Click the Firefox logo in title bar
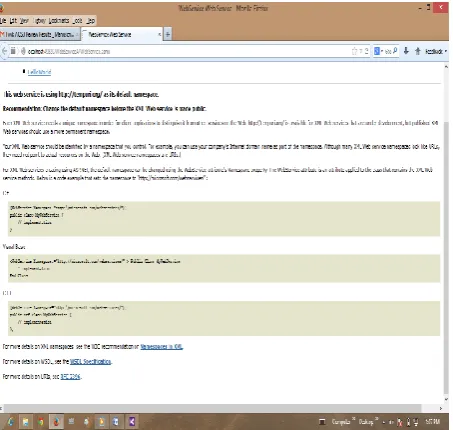The width and height of the screenshot is (453, 430). click(2, 8)
